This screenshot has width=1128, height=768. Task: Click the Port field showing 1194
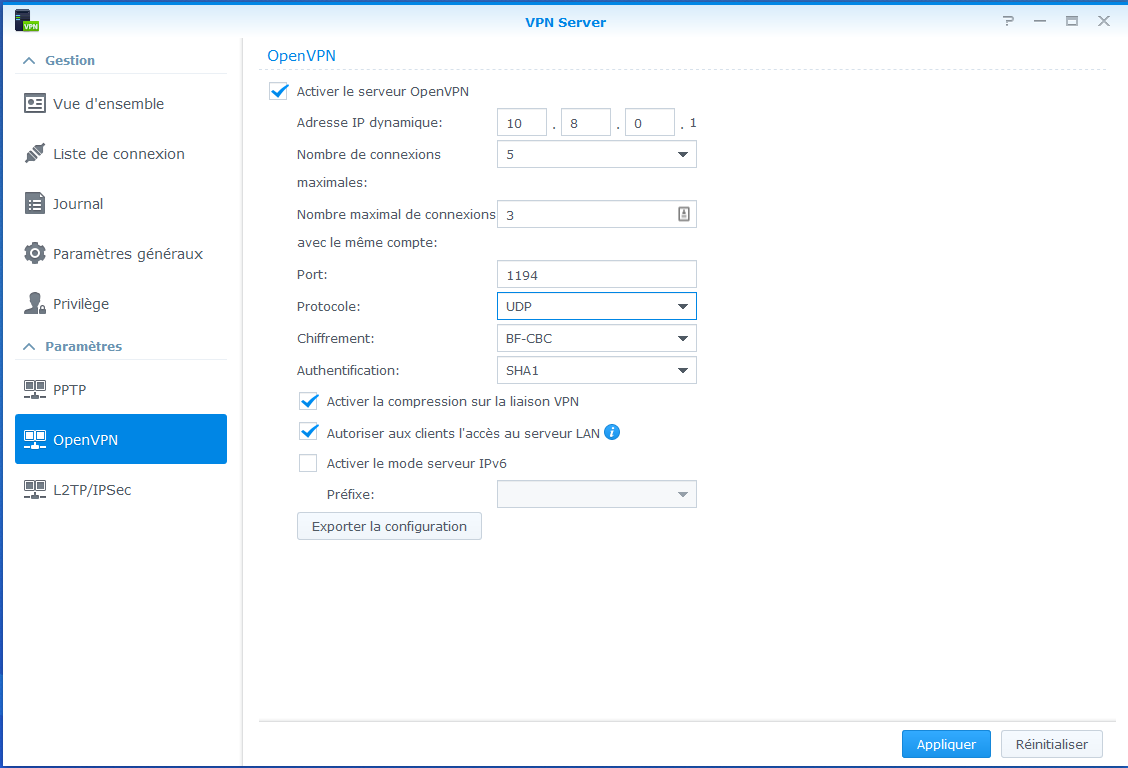click(x=596, y=275)
